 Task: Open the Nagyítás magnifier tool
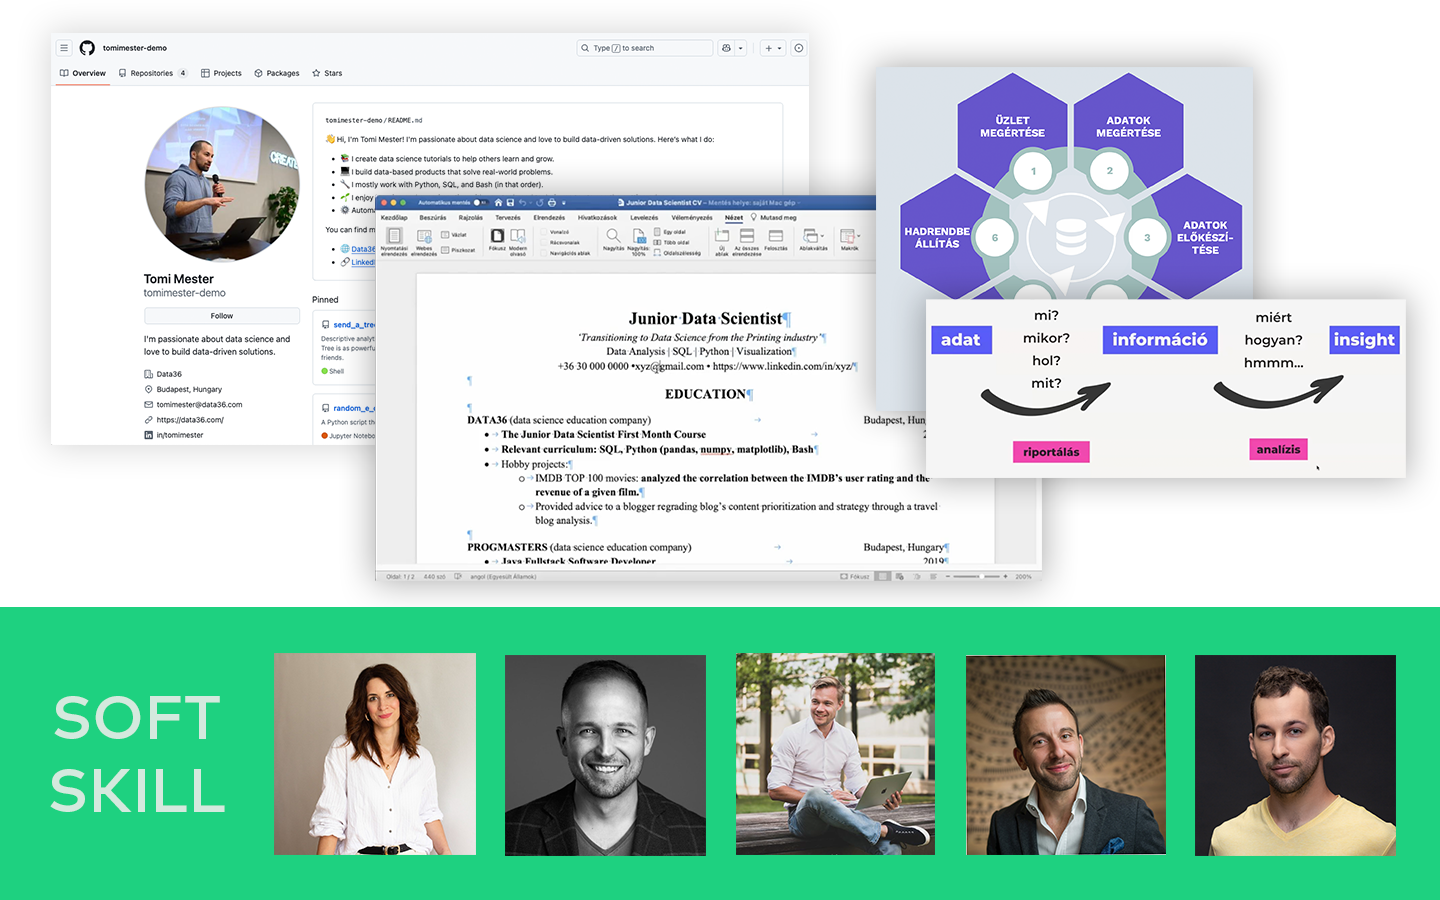coord(612,236)
